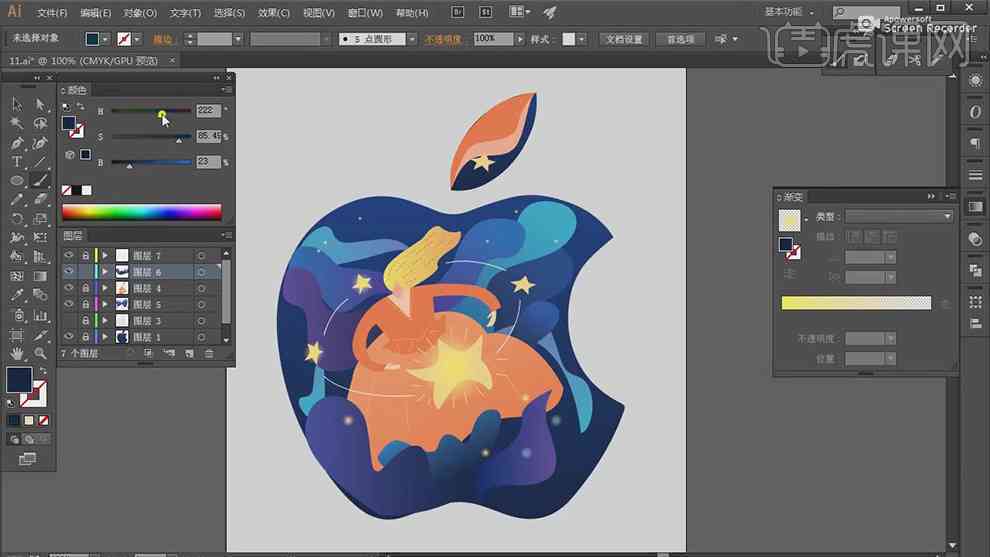
Task: Swap fill and stroke in Color panel
Action: pyautogui.click(x=80, y=106)
